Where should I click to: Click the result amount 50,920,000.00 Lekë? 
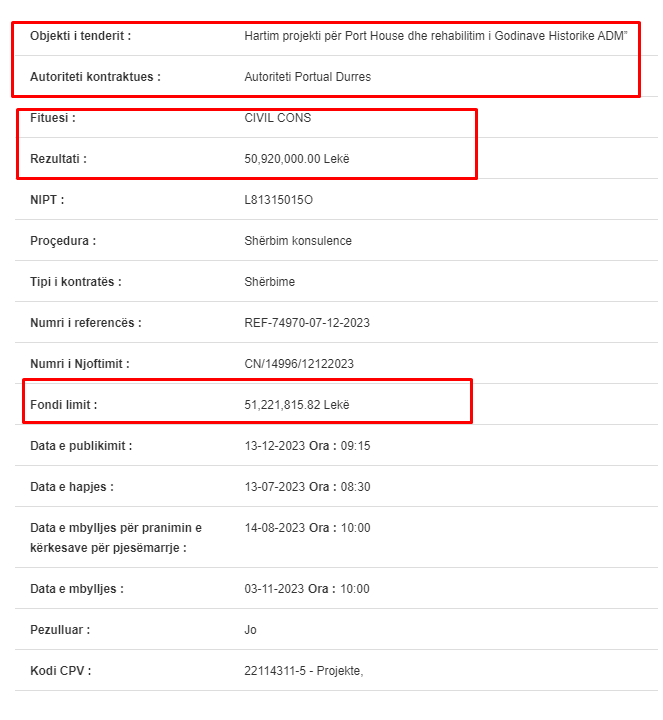tap(297, 159)
